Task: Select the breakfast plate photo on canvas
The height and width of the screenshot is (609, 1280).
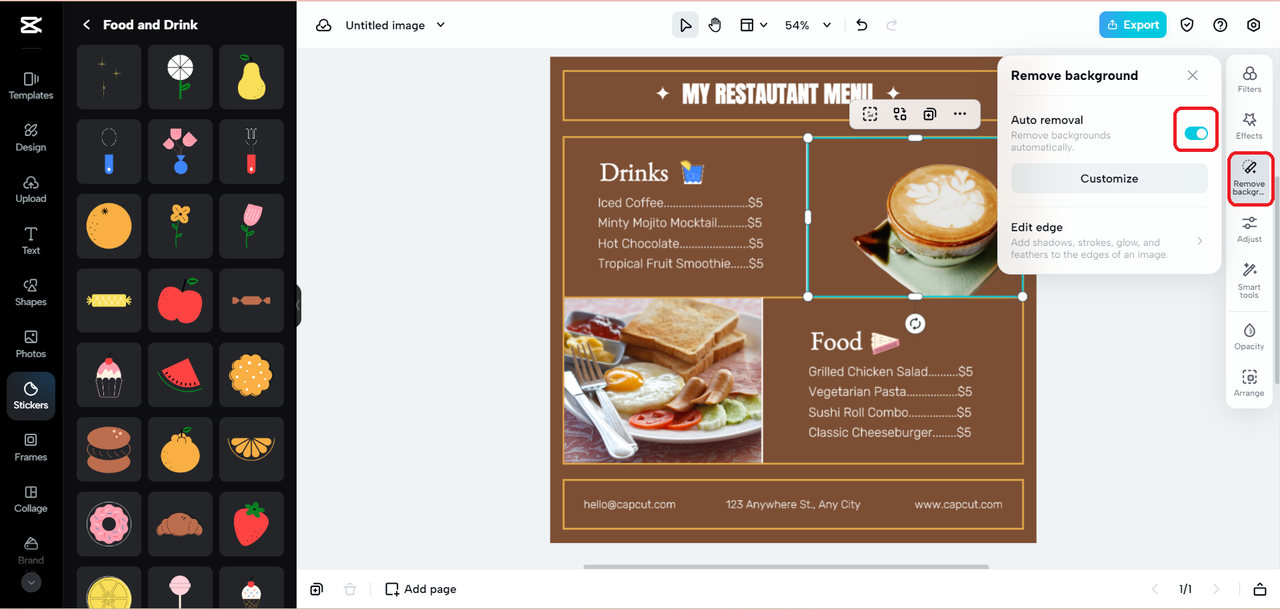Action: 663,380
